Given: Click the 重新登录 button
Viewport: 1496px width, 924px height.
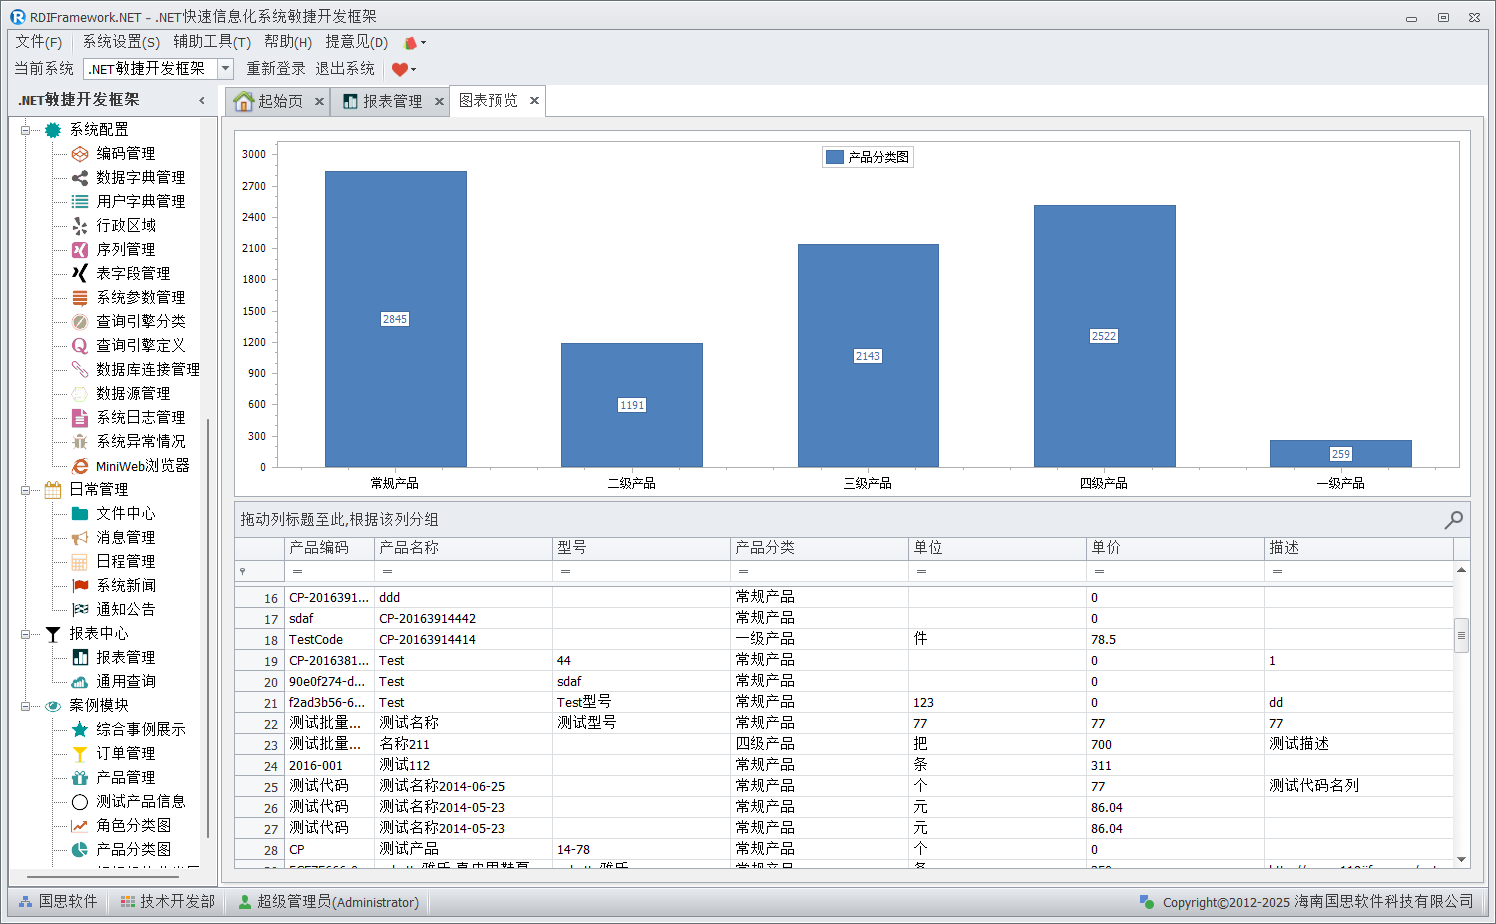Looking at the screenshot, I should pyautogui.click(x=276, y=69).
